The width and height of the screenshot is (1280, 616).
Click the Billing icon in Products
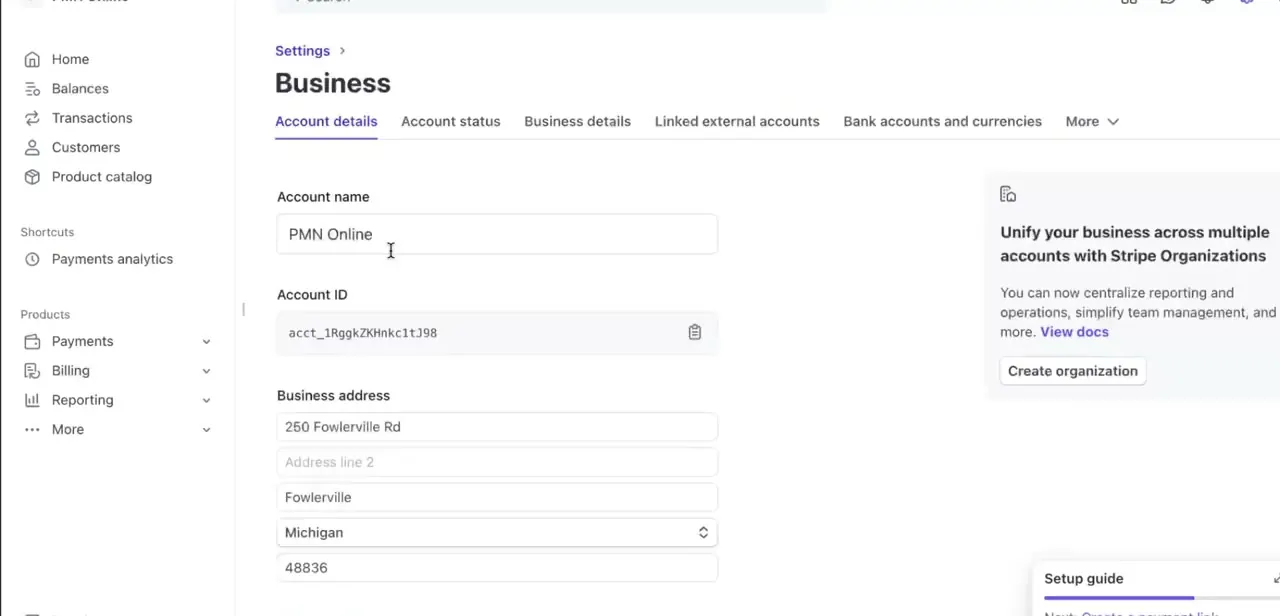(x=32, y=371)
